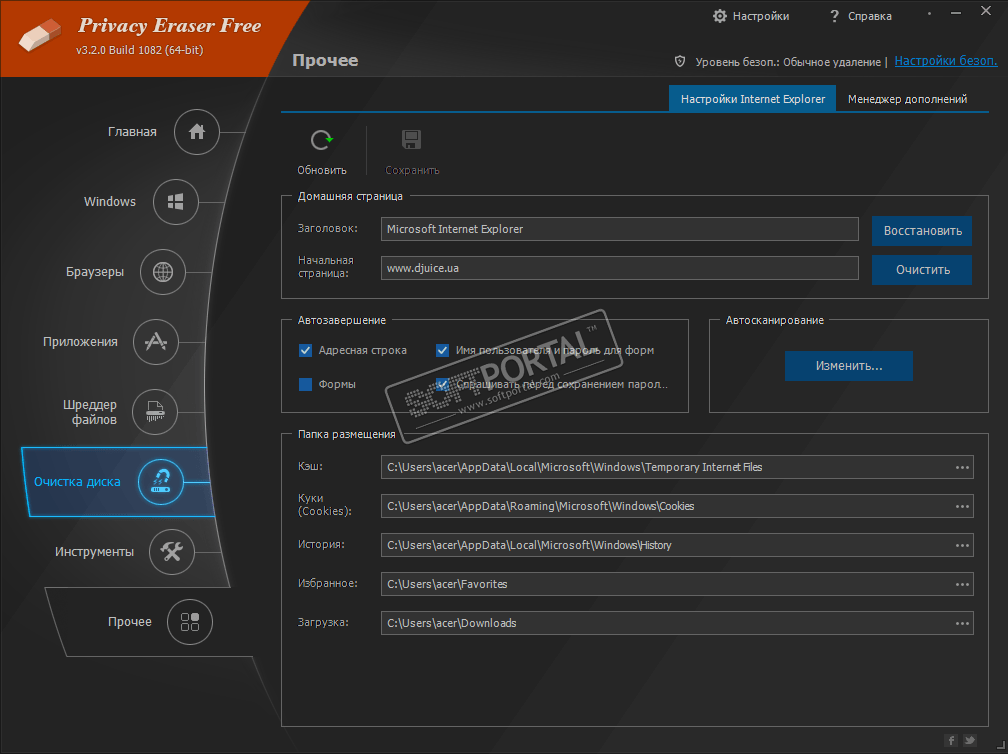This screenshot has height=754, width=1008.
Task: Switch to Настройки Internet Explorer tab
Action: (x=752, y=99)
